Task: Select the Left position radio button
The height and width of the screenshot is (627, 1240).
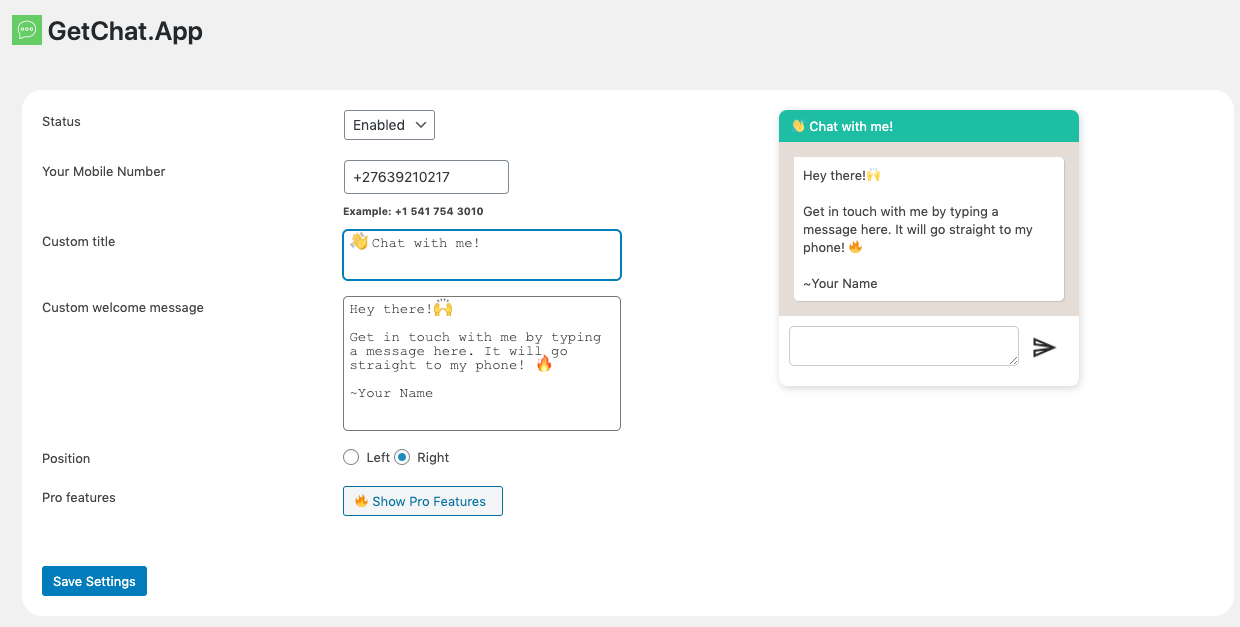Action: pyautogui.click(x=351, y=457)
